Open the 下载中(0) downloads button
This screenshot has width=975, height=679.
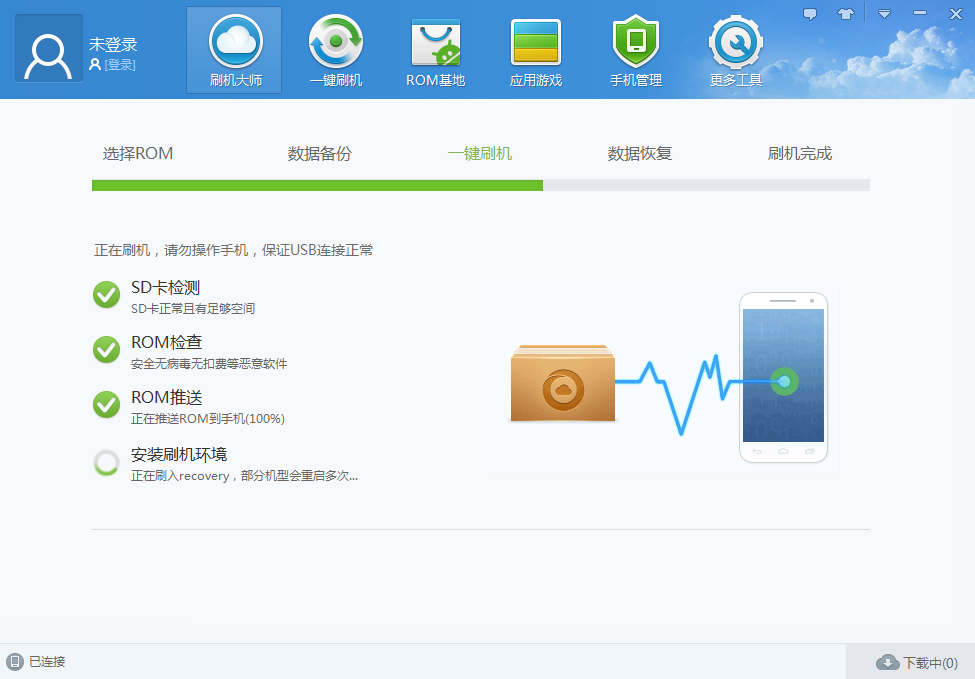click(917, 662)
